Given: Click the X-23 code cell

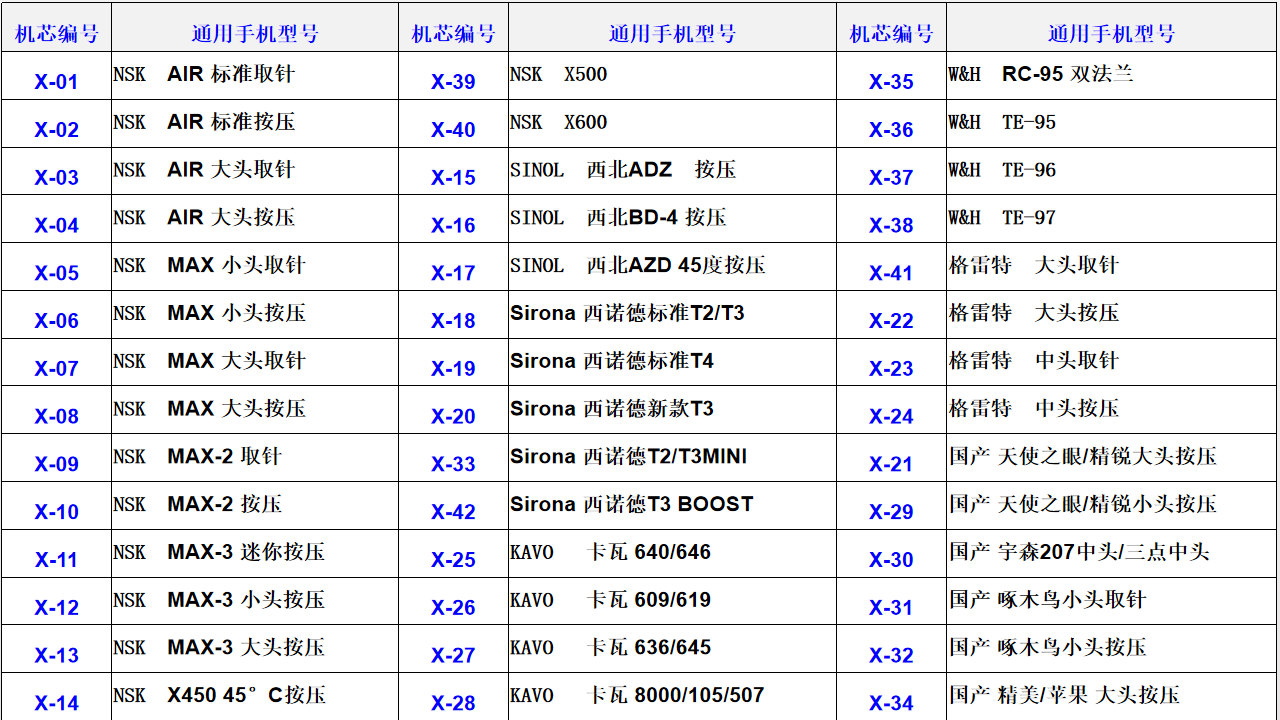Looking at the screenshot, I should (x=891, y=362).
